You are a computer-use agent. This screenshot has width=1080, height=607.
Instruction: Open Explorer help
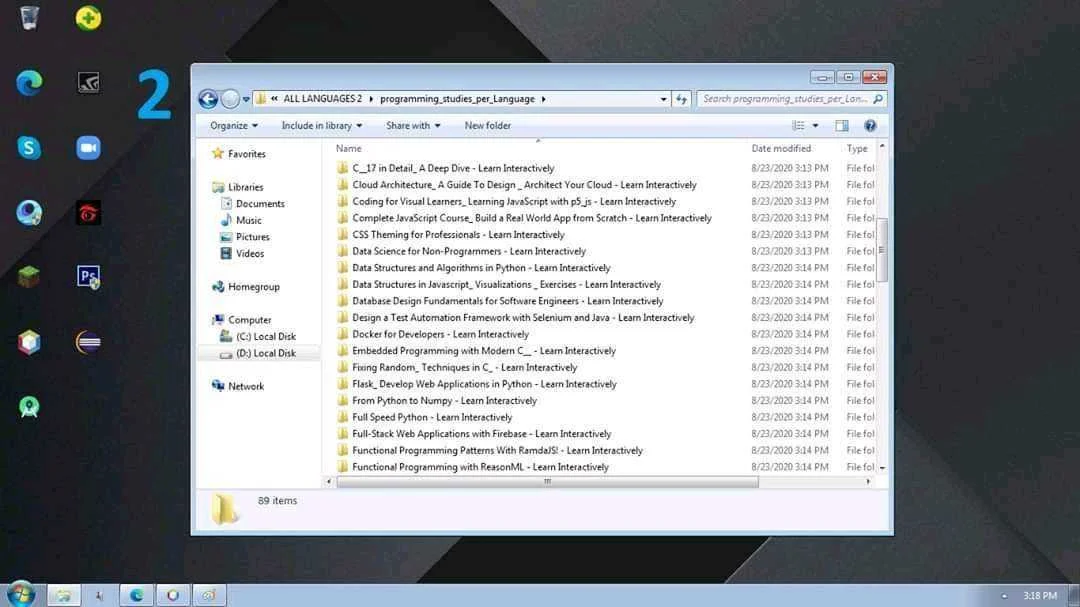tap(870, 125)
